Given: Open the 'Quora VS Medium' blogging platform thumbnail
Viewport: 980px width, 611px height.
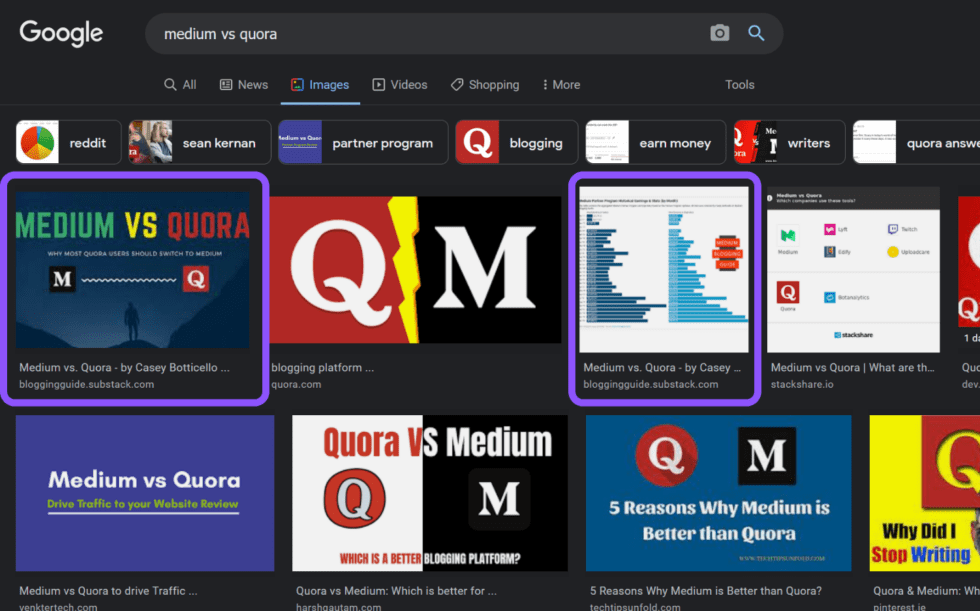Looking at the screenshot, I should (430, 493).
